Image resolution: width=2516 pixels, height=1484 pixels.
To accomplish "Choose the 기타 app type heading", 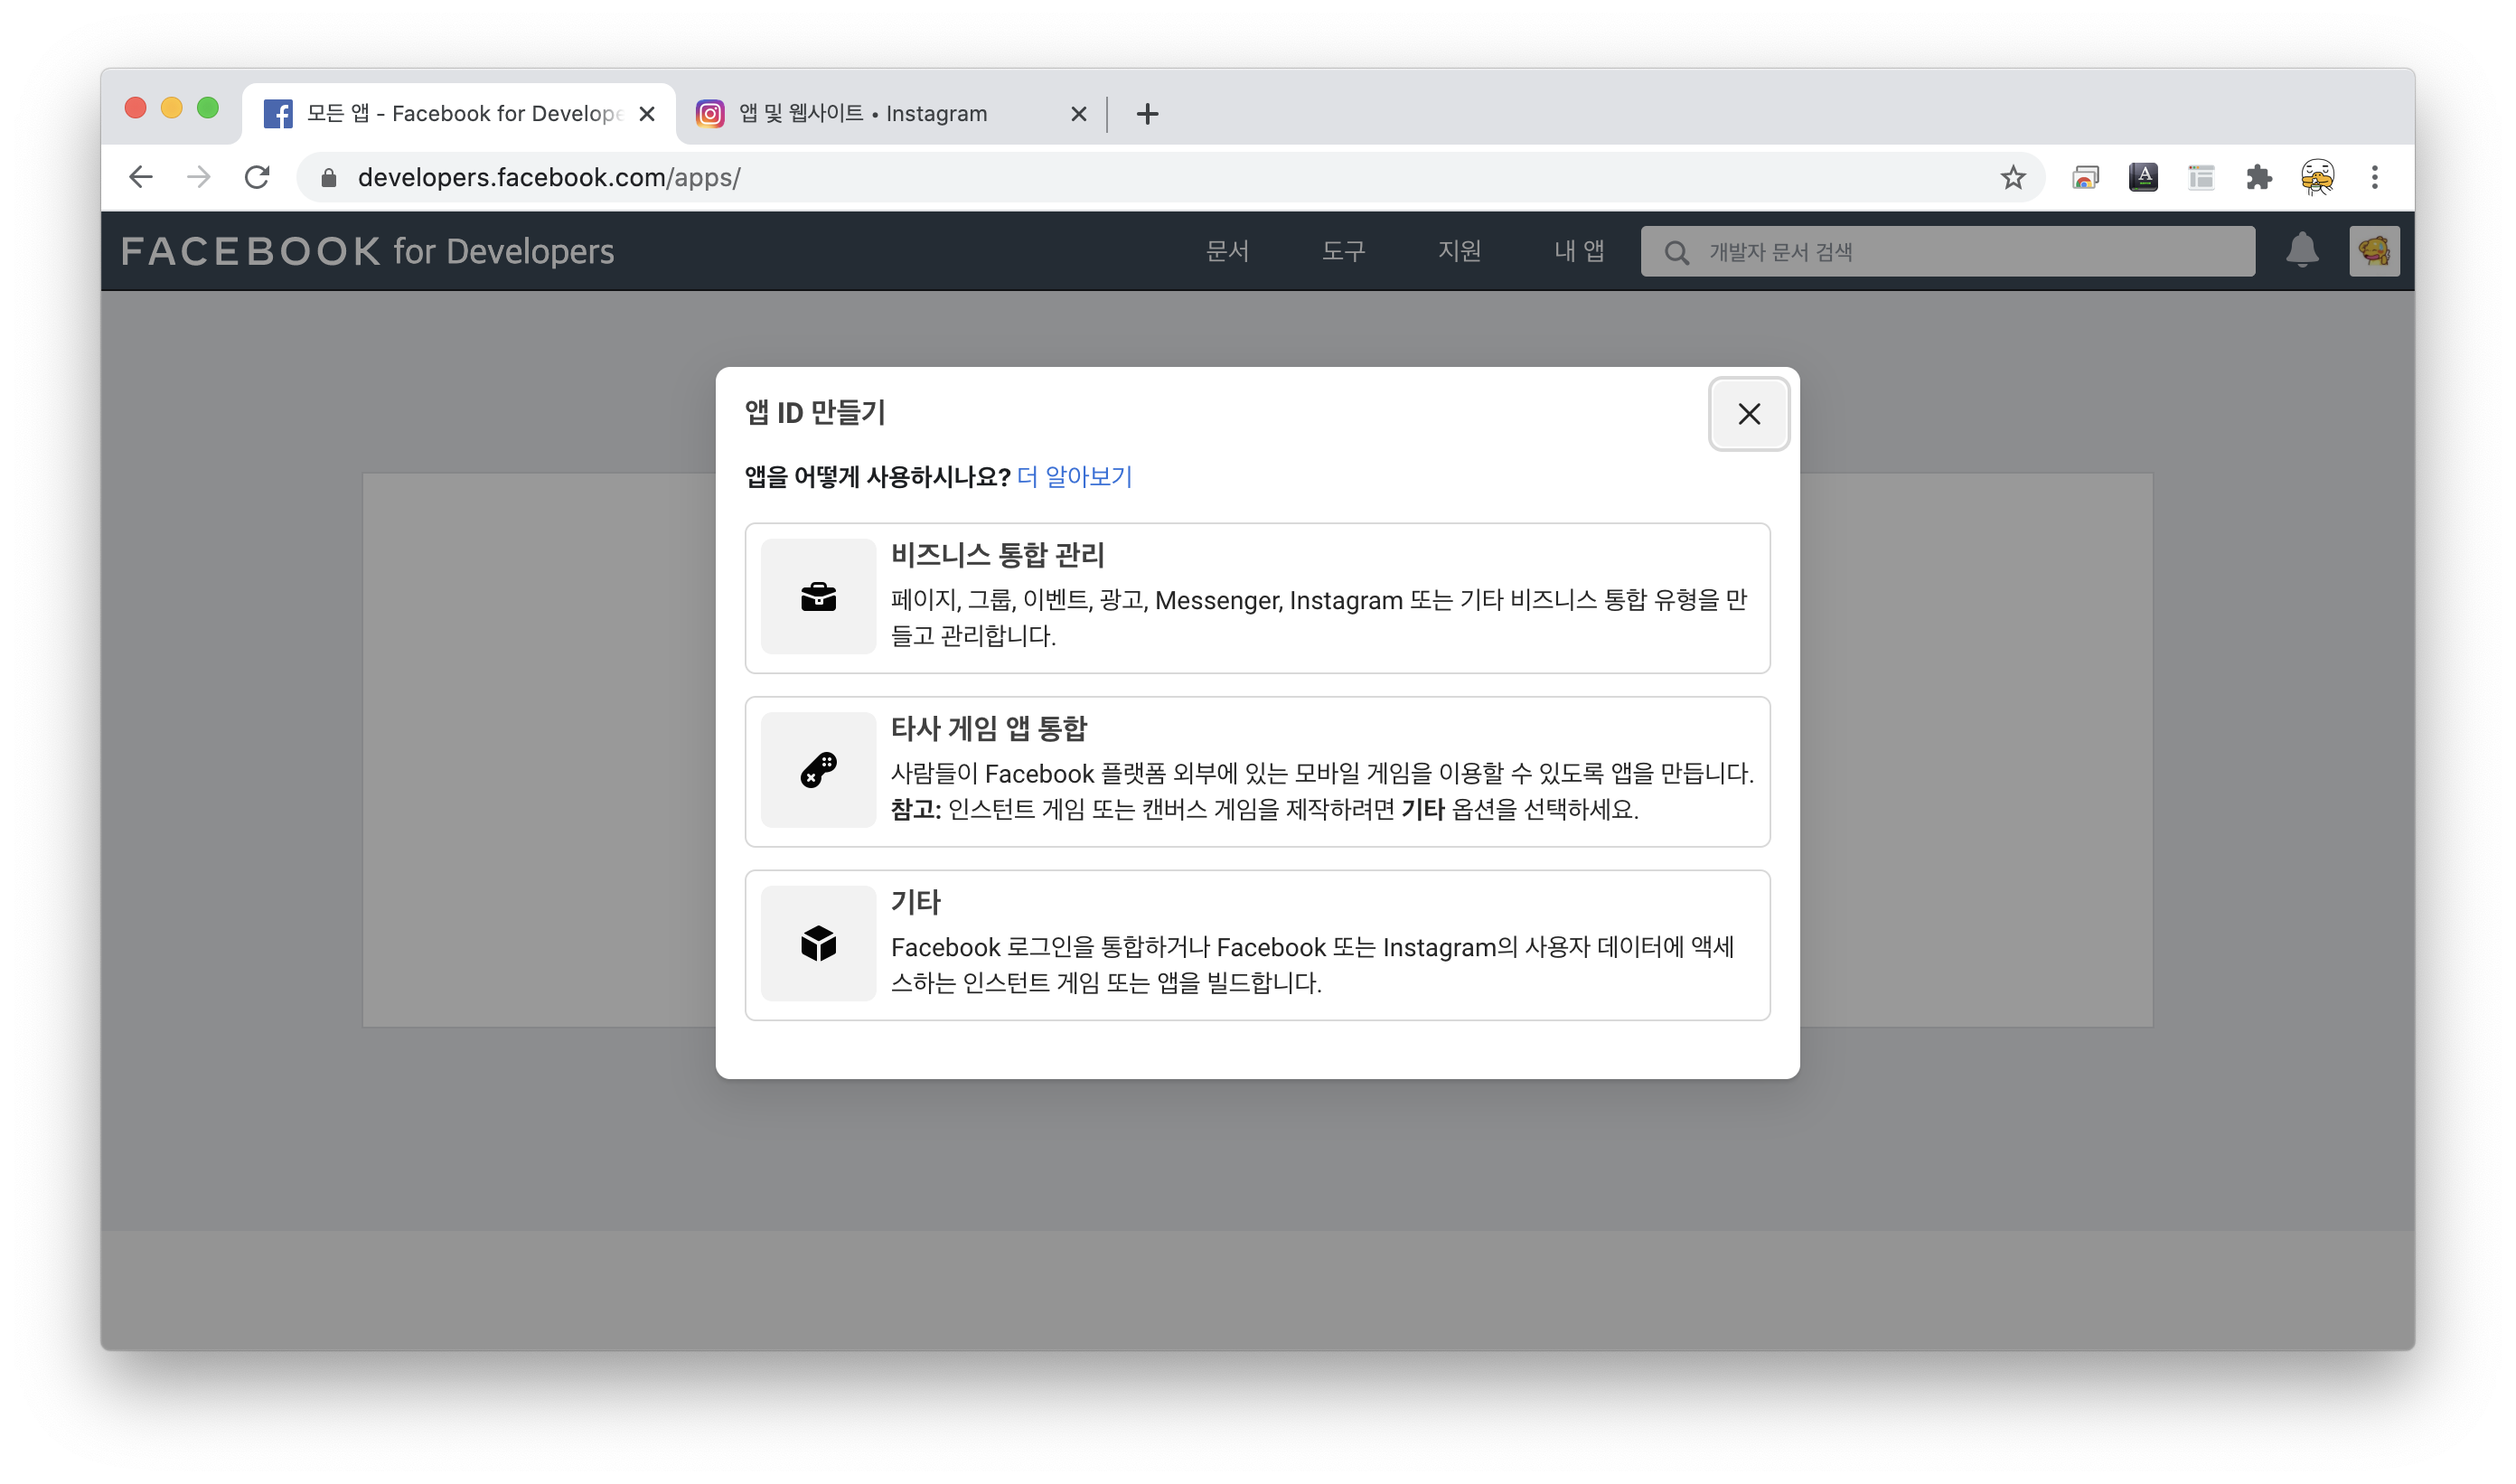I will [x=915, y=902].
